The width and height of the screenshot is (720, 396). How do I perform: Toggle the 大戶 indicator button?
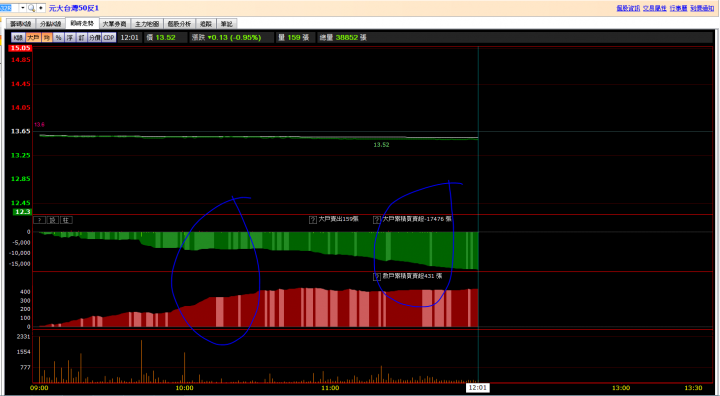point(33,38)
